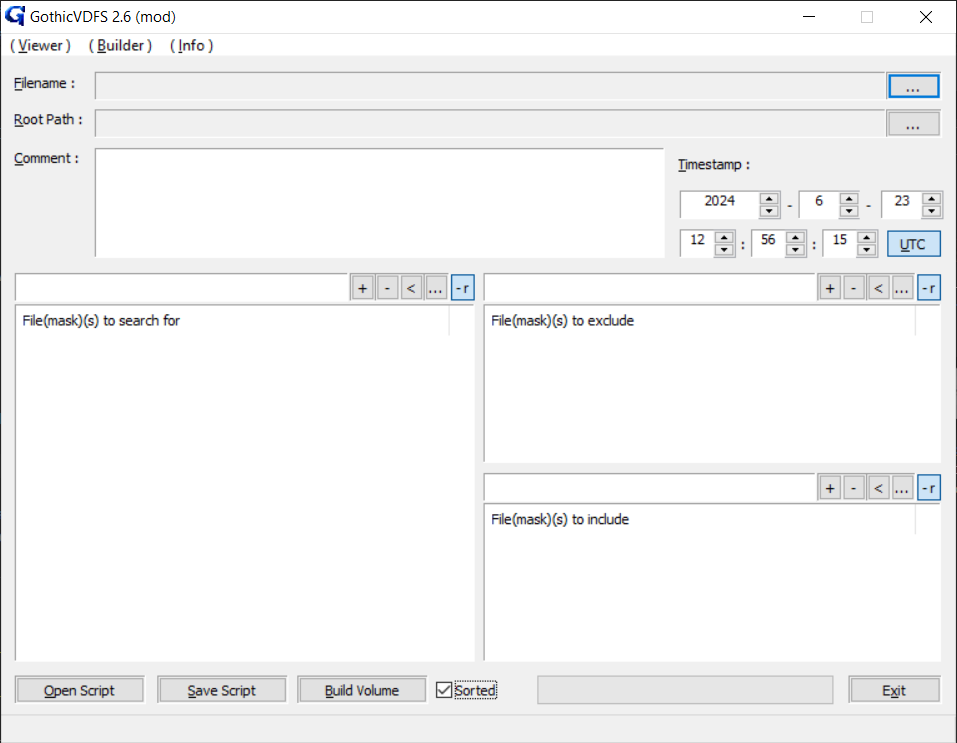Add a mask to the search-for list
957x743 pixels.
(x=363, y=288)
